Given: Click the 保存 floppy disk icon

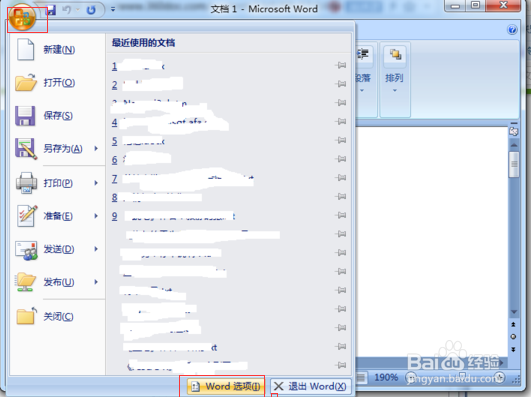Looking at the screenshot, I should pos(25,116).
